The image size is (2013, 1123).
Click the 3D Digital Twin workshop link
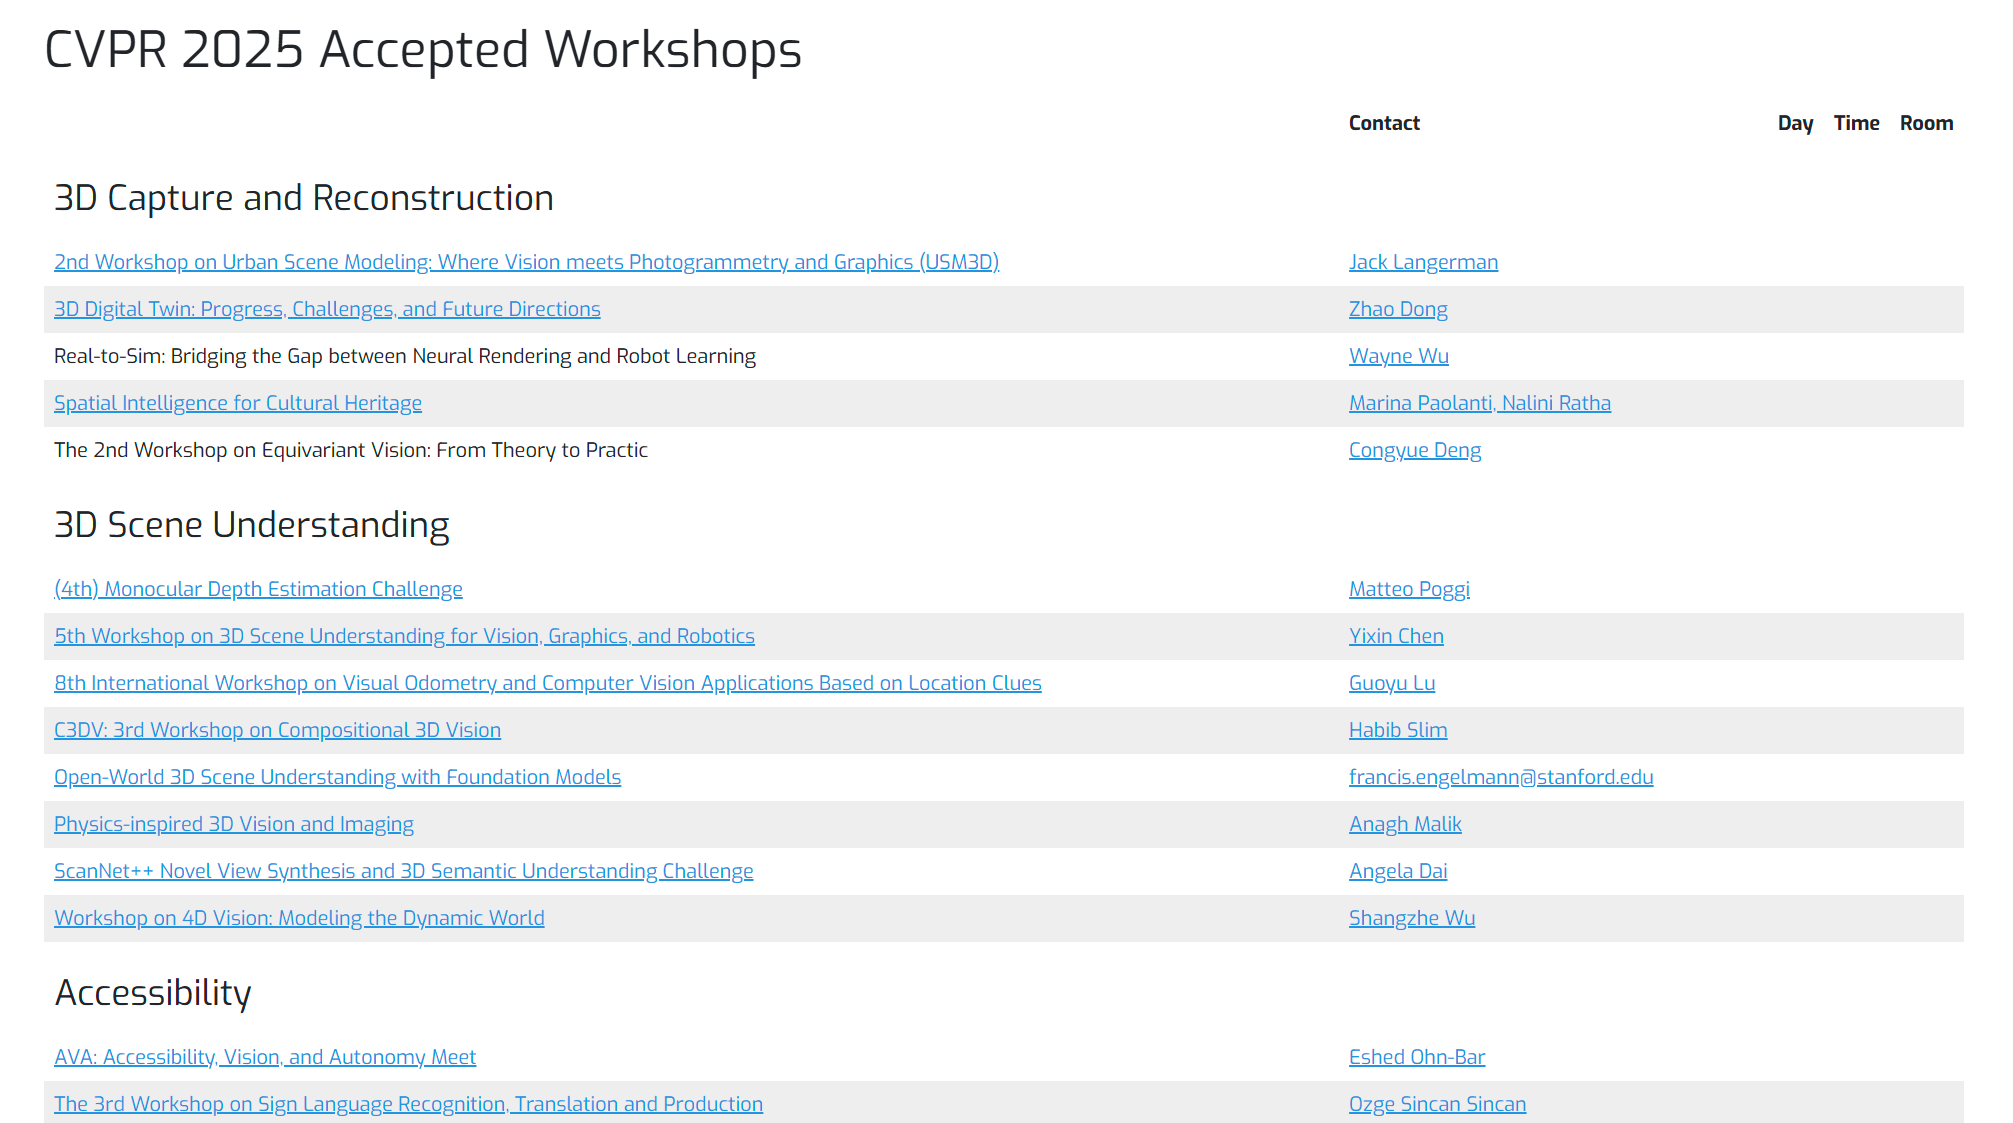(327, 308)
